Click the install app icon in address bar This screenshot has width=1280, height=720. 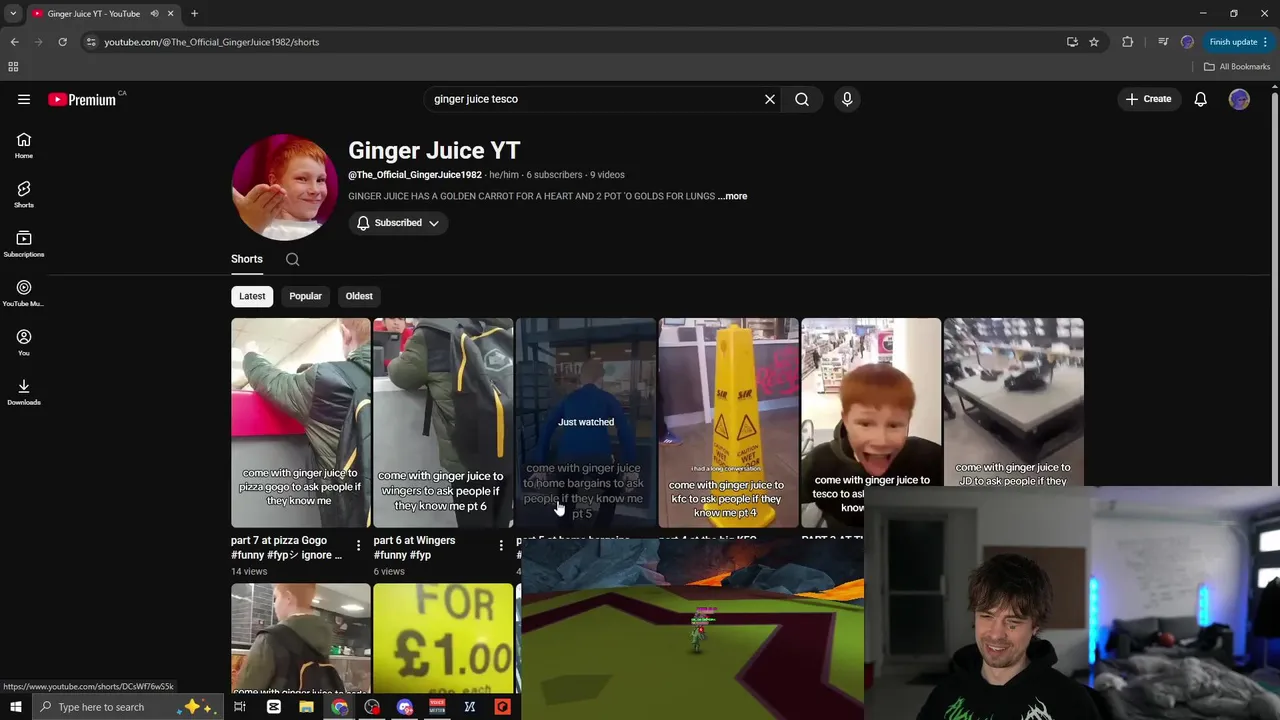tap(1072, 42)
